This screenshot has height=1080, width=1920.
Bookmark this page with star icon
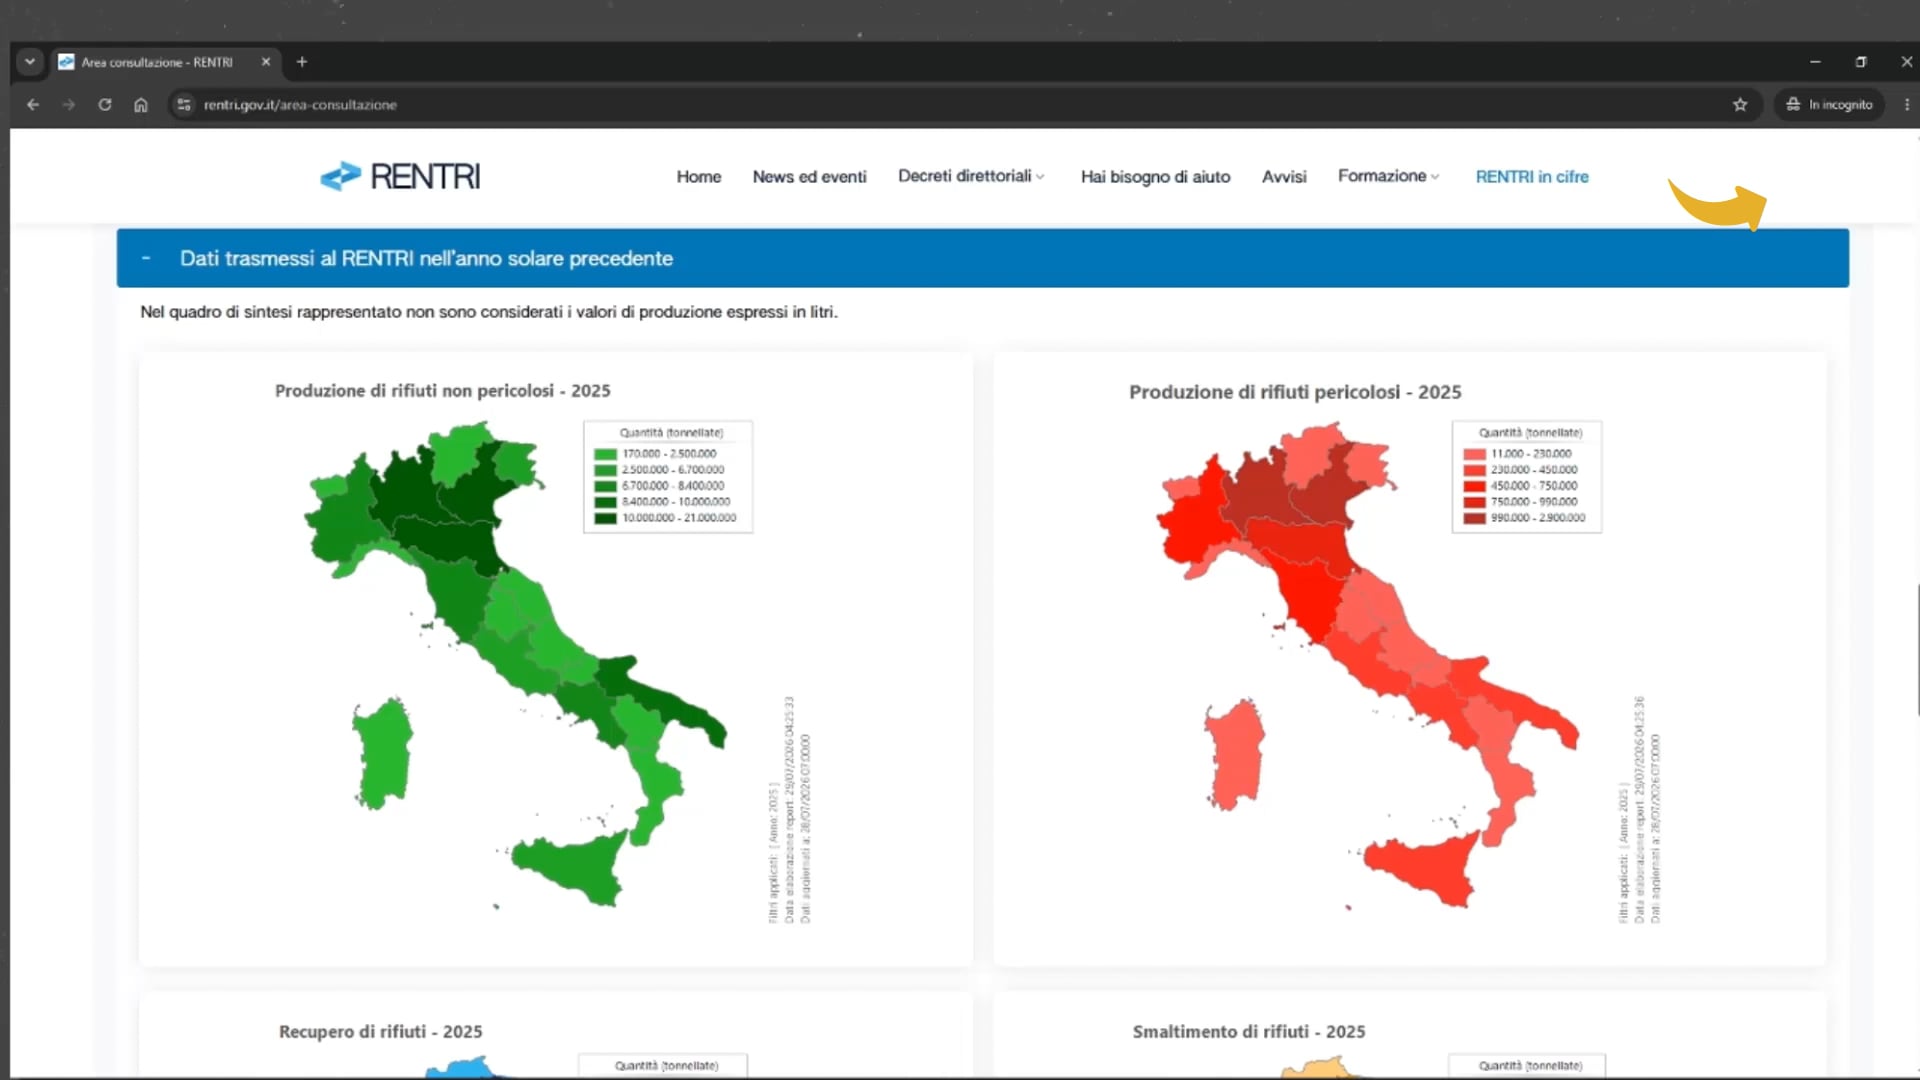[1740, 104]
